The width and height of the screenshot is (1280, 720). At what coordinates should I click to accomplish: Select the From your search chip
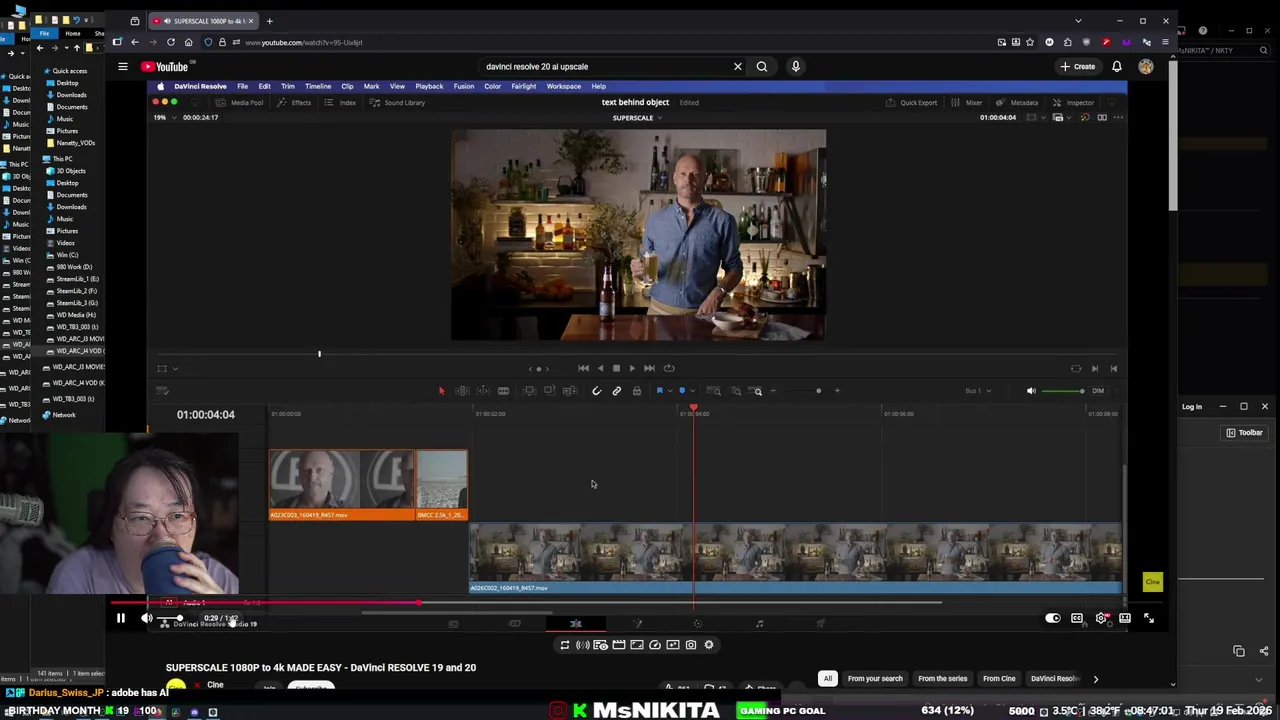pos(875,679)
